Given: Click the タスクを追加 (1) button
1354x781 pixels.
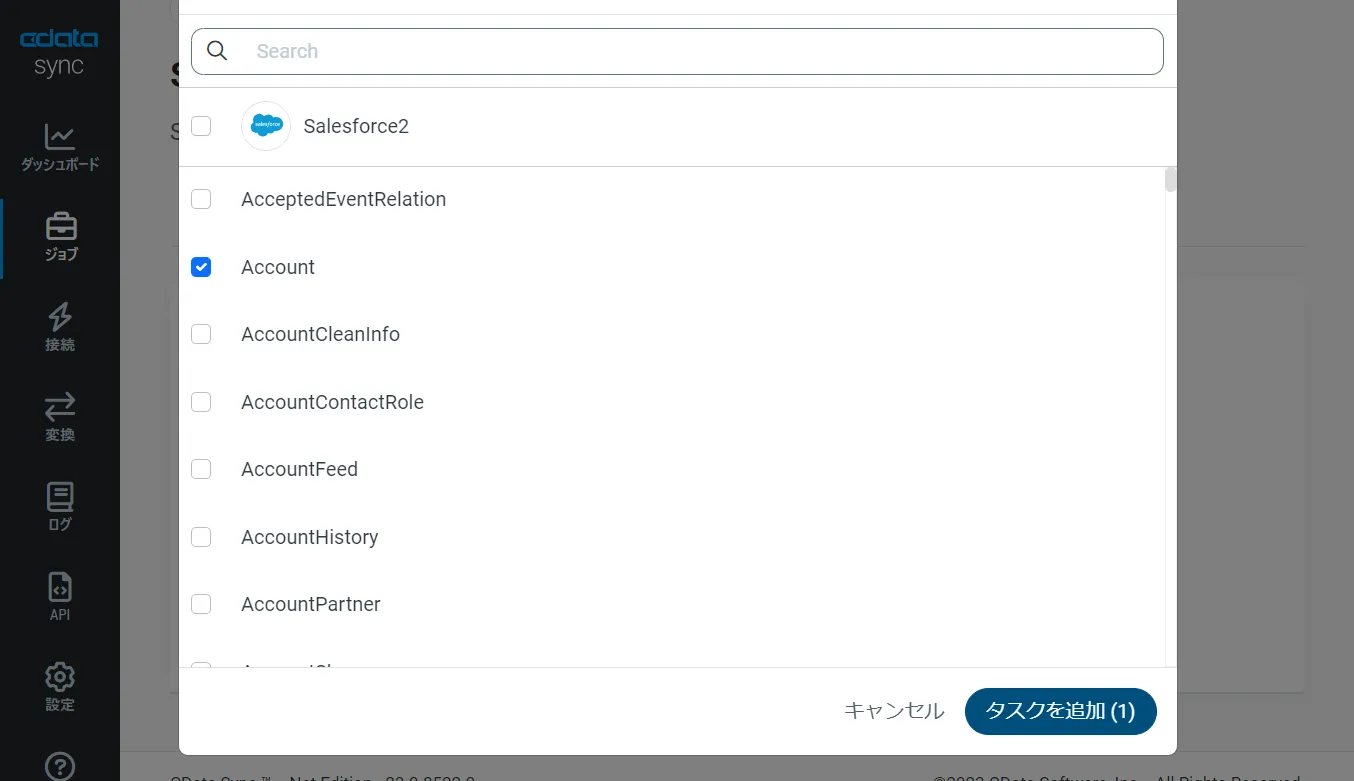Looking at the screenshot, I should click(1060, 711).
